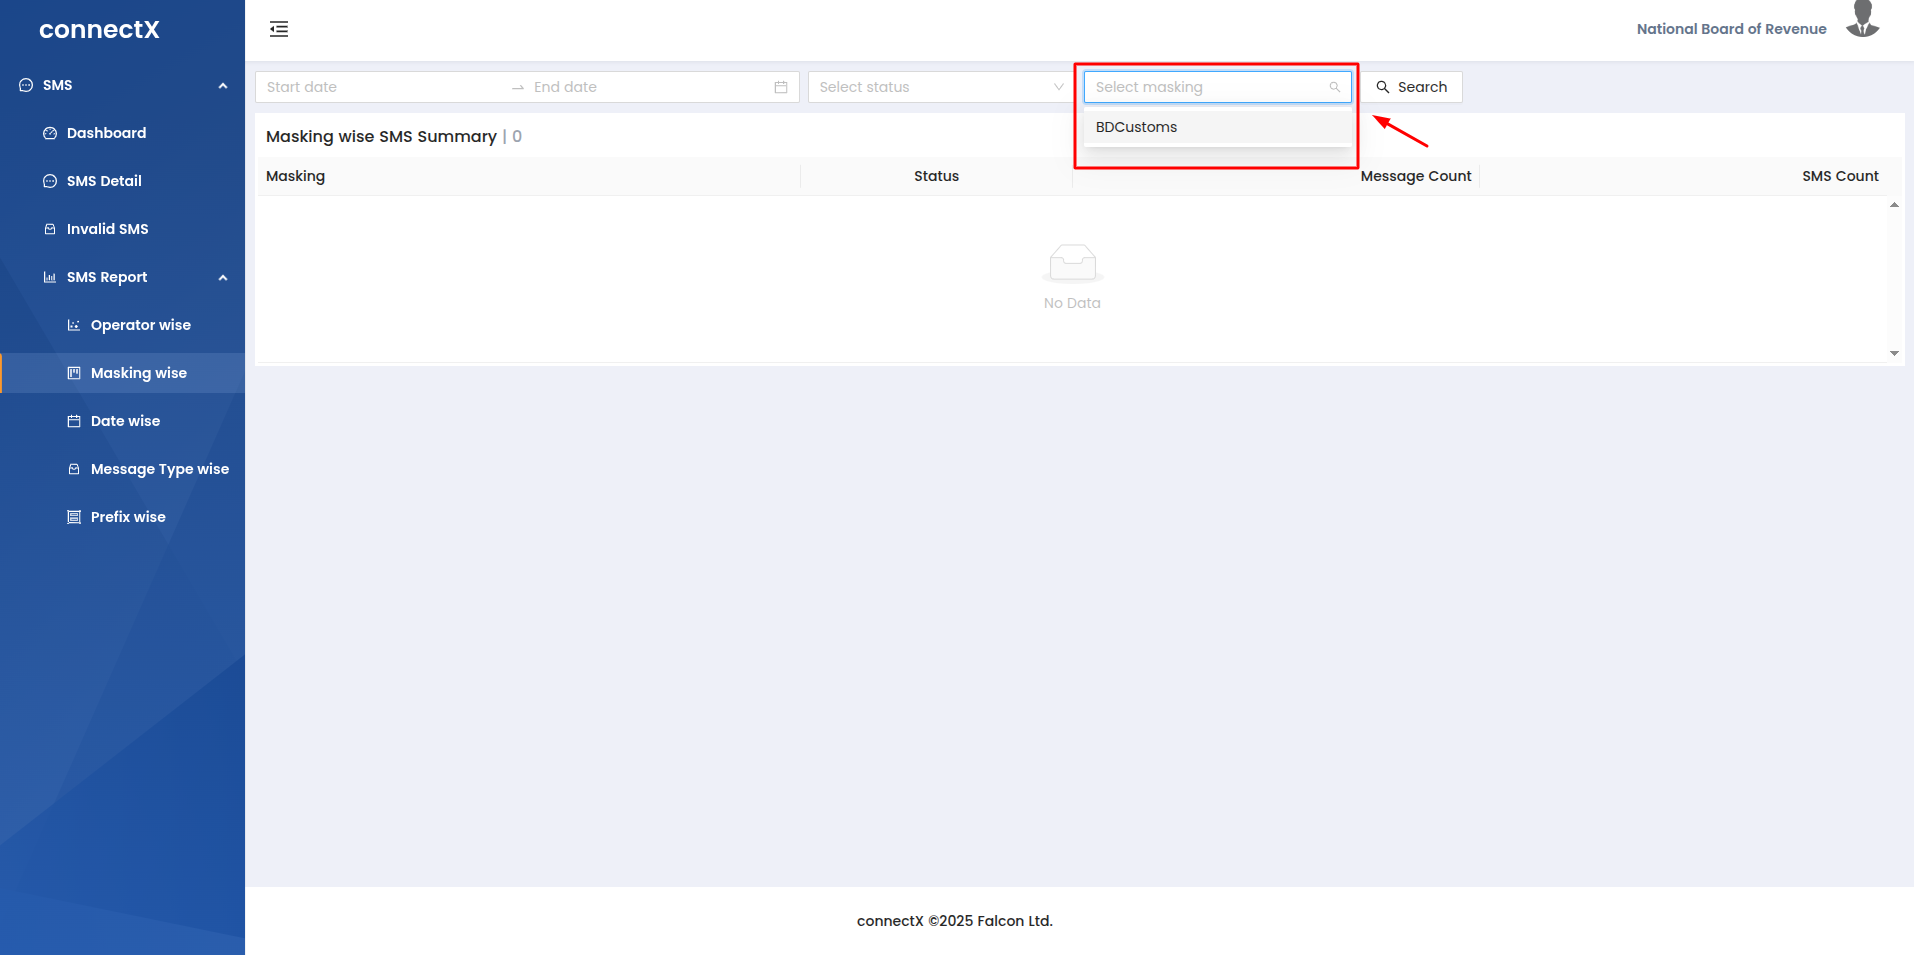Viewport: 1914px width, 955px height.
Task: Open Date wise report
Action: click(125, 421)
